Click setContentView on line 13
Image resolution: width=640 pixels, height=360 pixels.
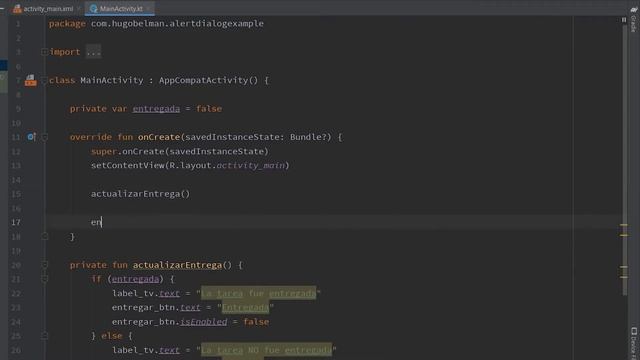click(x=128, y=165)
